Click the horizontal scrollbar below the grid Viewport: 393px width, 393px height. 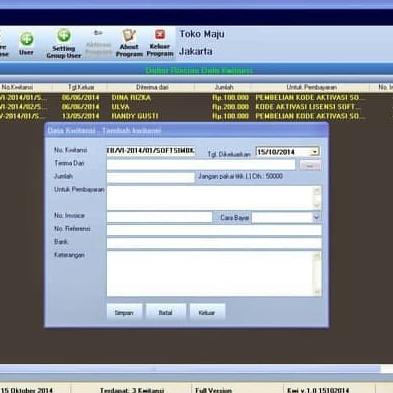(x=190, y=368)
